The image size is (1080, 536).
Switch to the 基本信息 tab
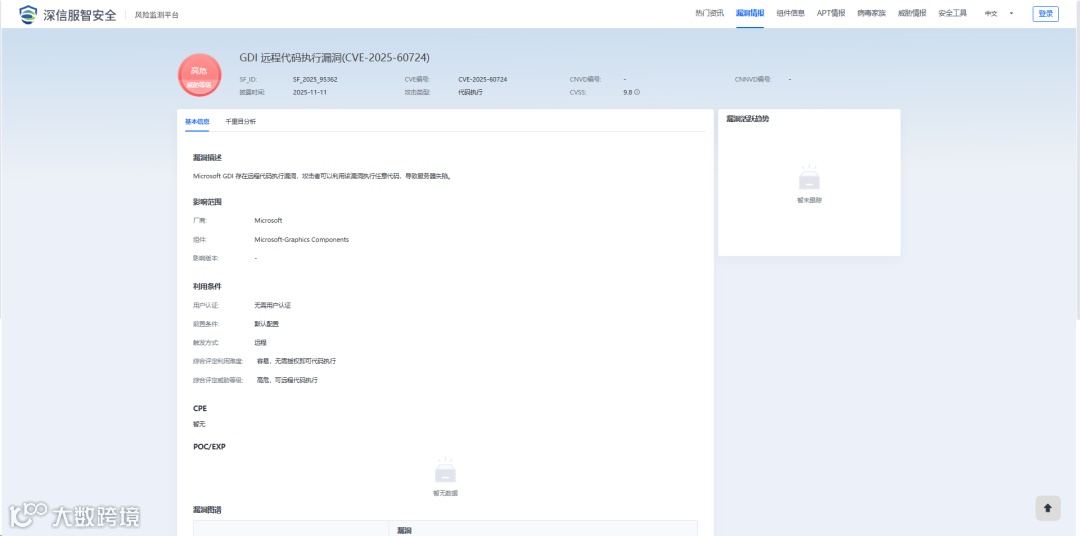[x=197, y=121]
